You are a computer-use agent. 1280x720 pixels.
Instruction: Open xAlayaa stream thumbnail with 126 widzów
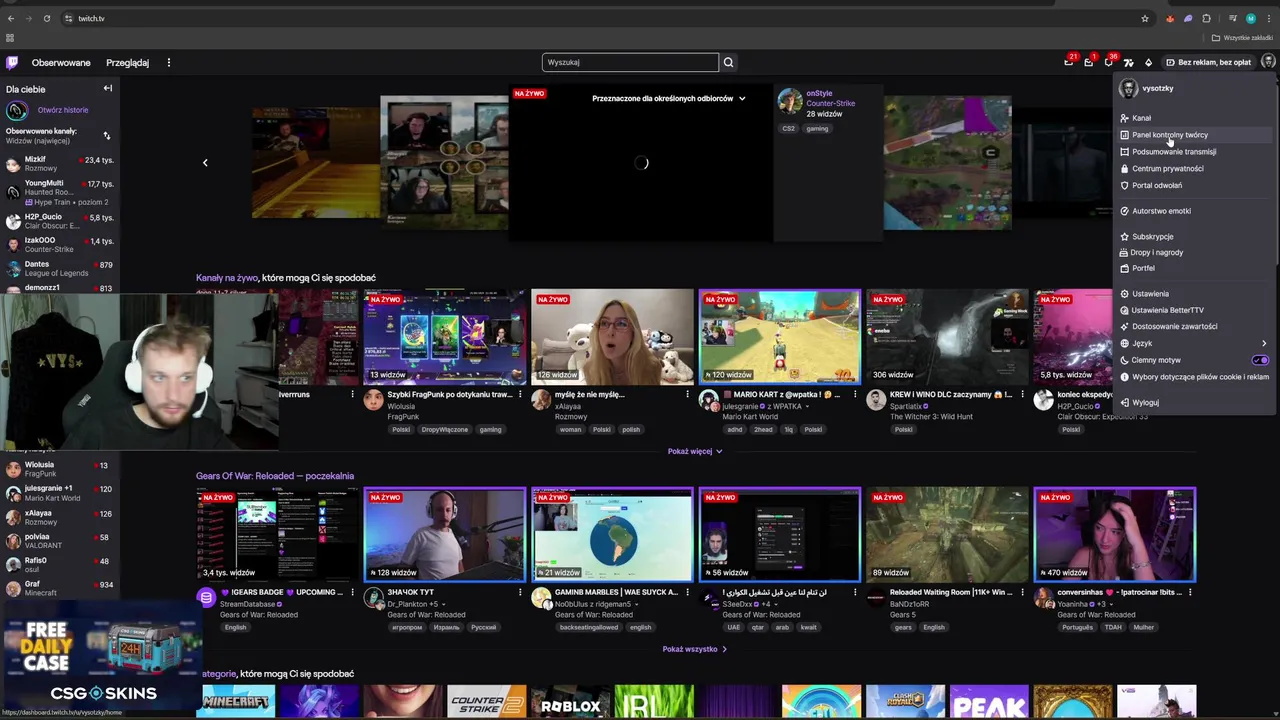tap(612, 336)
